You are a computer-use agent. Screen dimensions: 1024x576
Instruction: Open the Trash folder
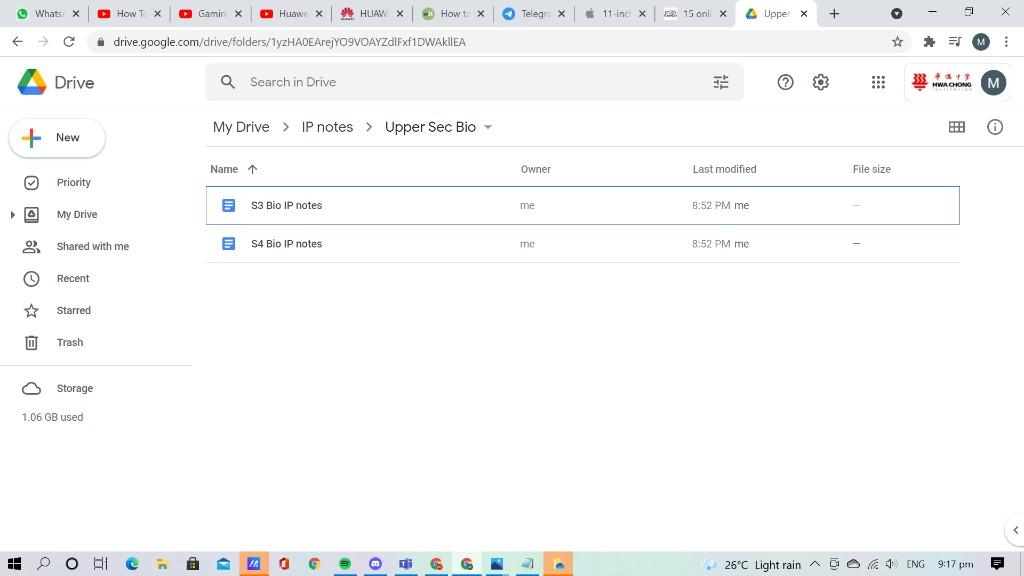coord(69,342)
